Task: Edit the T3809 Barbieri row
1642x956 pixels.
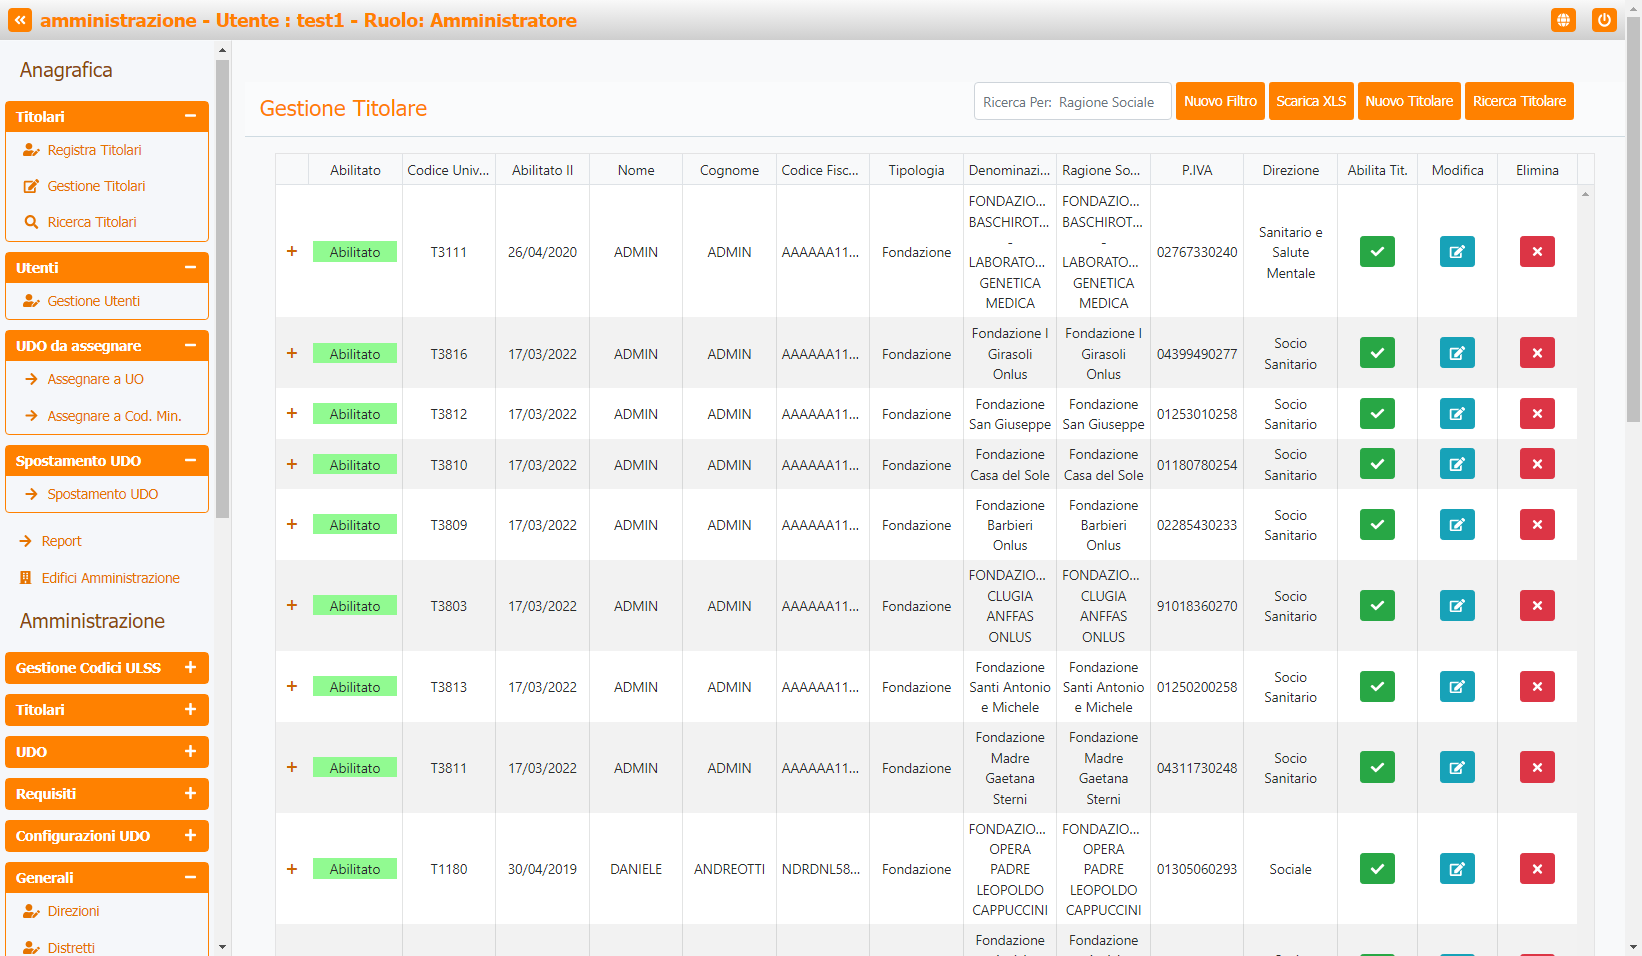Action: point(1457,525)
